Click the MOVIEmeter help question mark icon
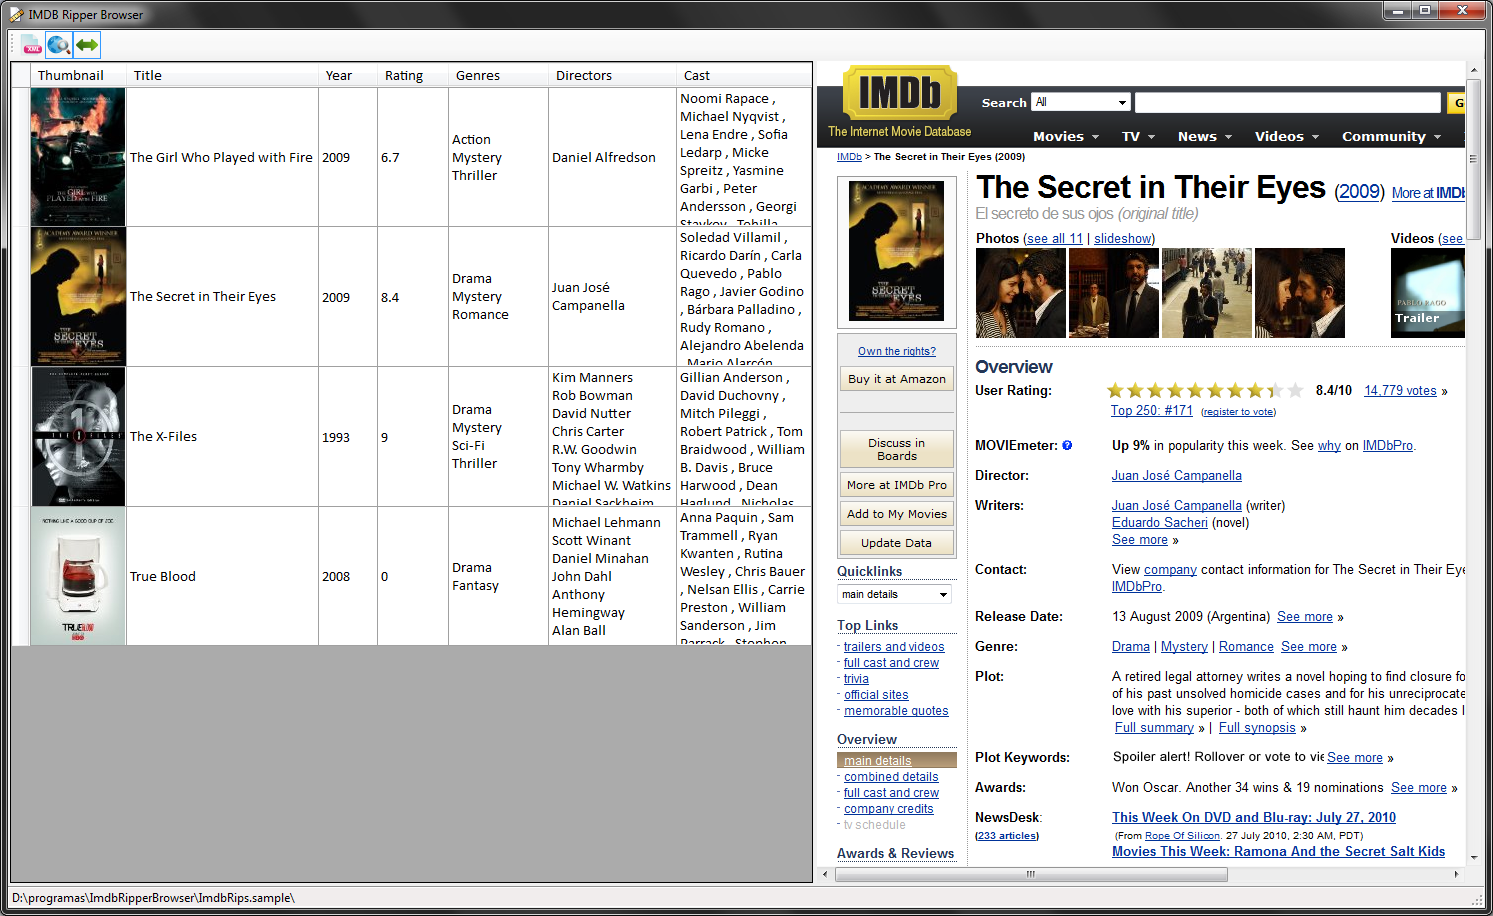Image resolution: width=1493 pixels, height=916 pixels. (x=1067, y=445)
